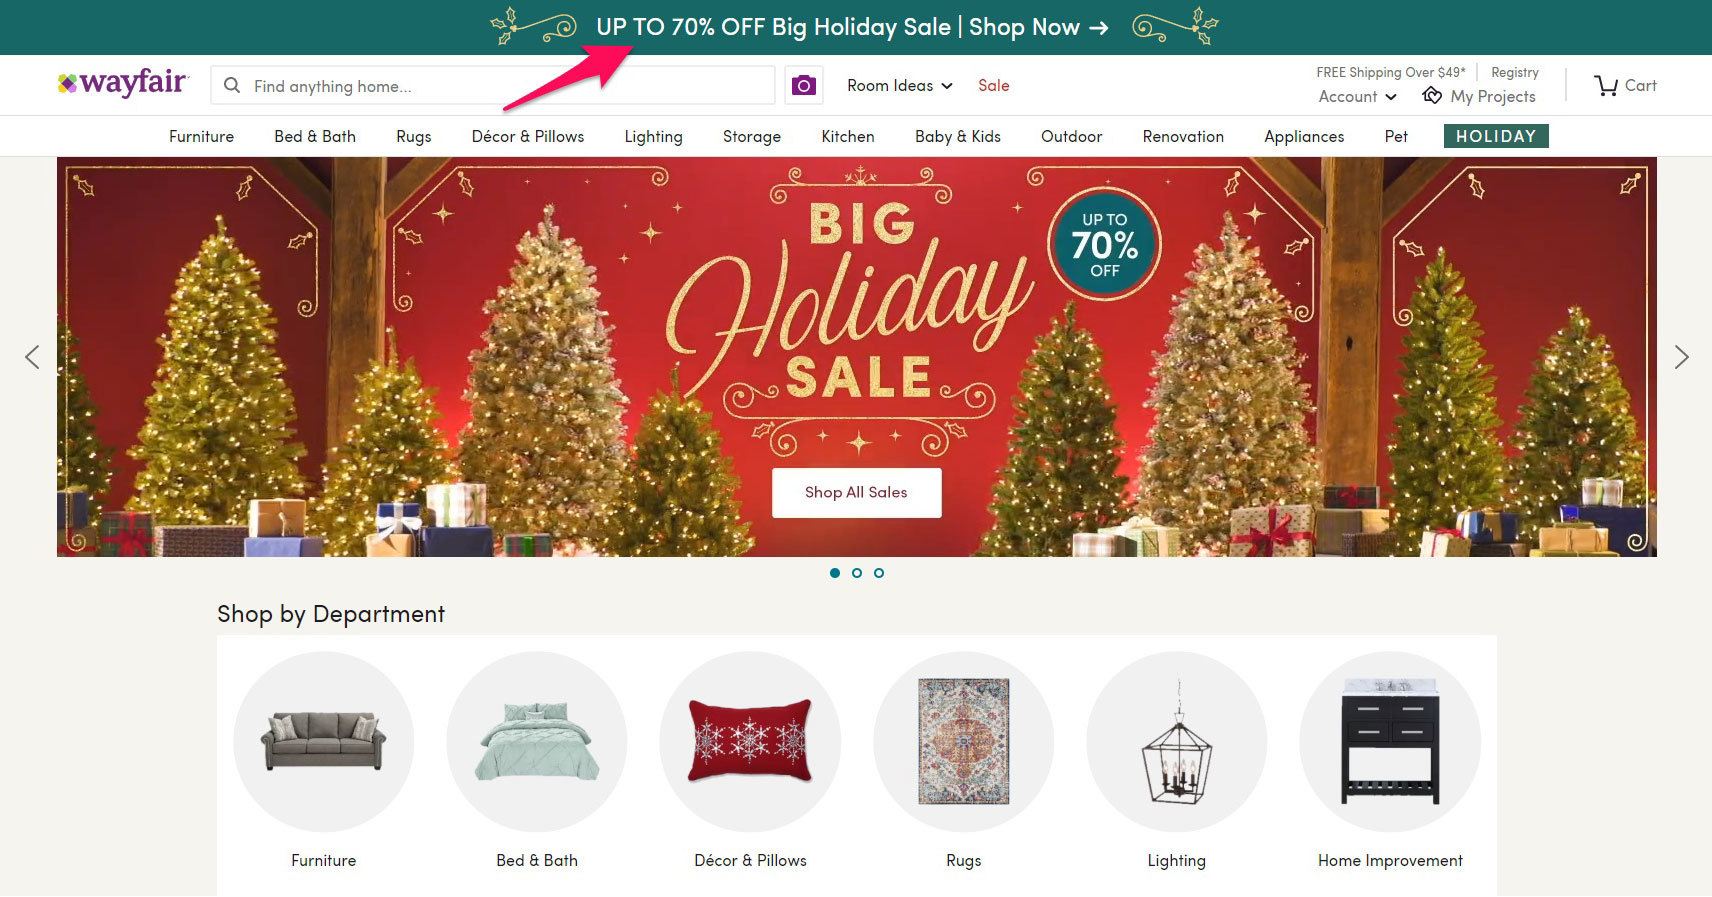Click the magnifying glass search icon
The height and width of the screenshot is (897, 1712).
(232, 86)
